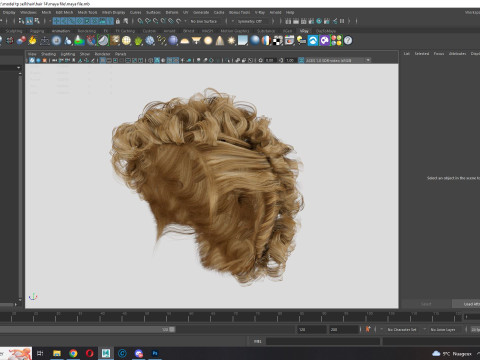The height and width of the screenshot is (360, 480).
Task: Click the range slider end handle
Action: coord(172,329)
